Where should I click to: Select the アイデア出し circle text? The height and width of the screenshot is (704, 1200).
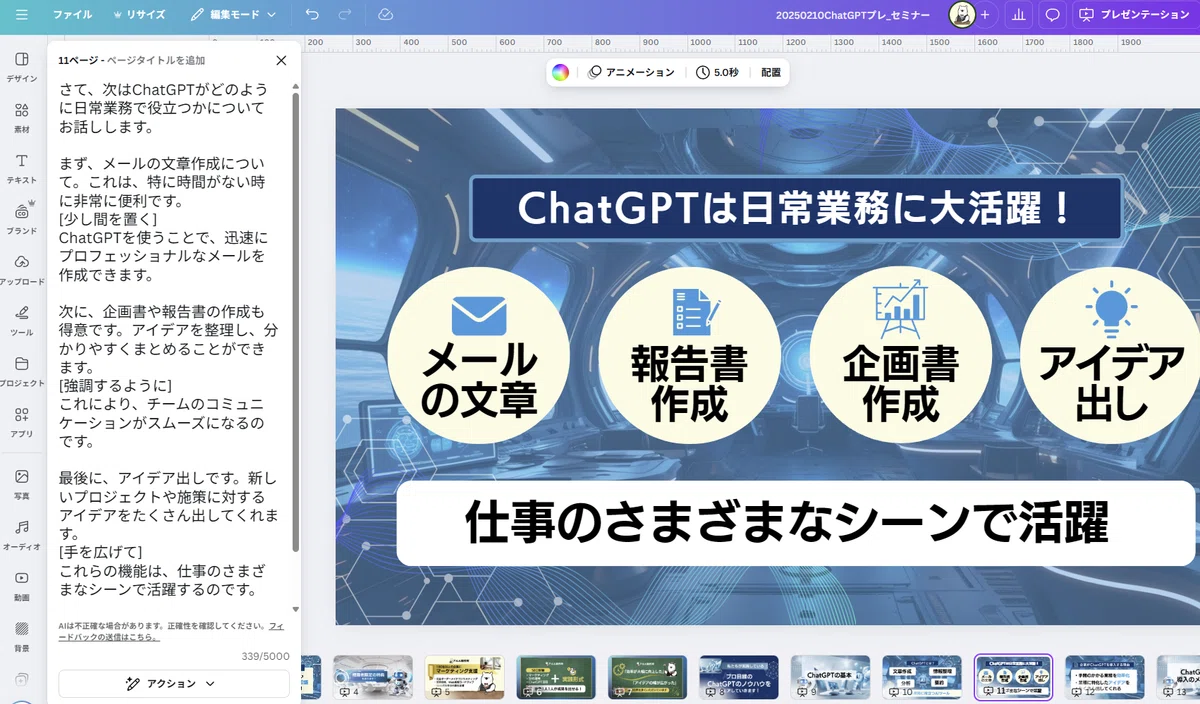pyautogui.click(x=1111, y=383)
